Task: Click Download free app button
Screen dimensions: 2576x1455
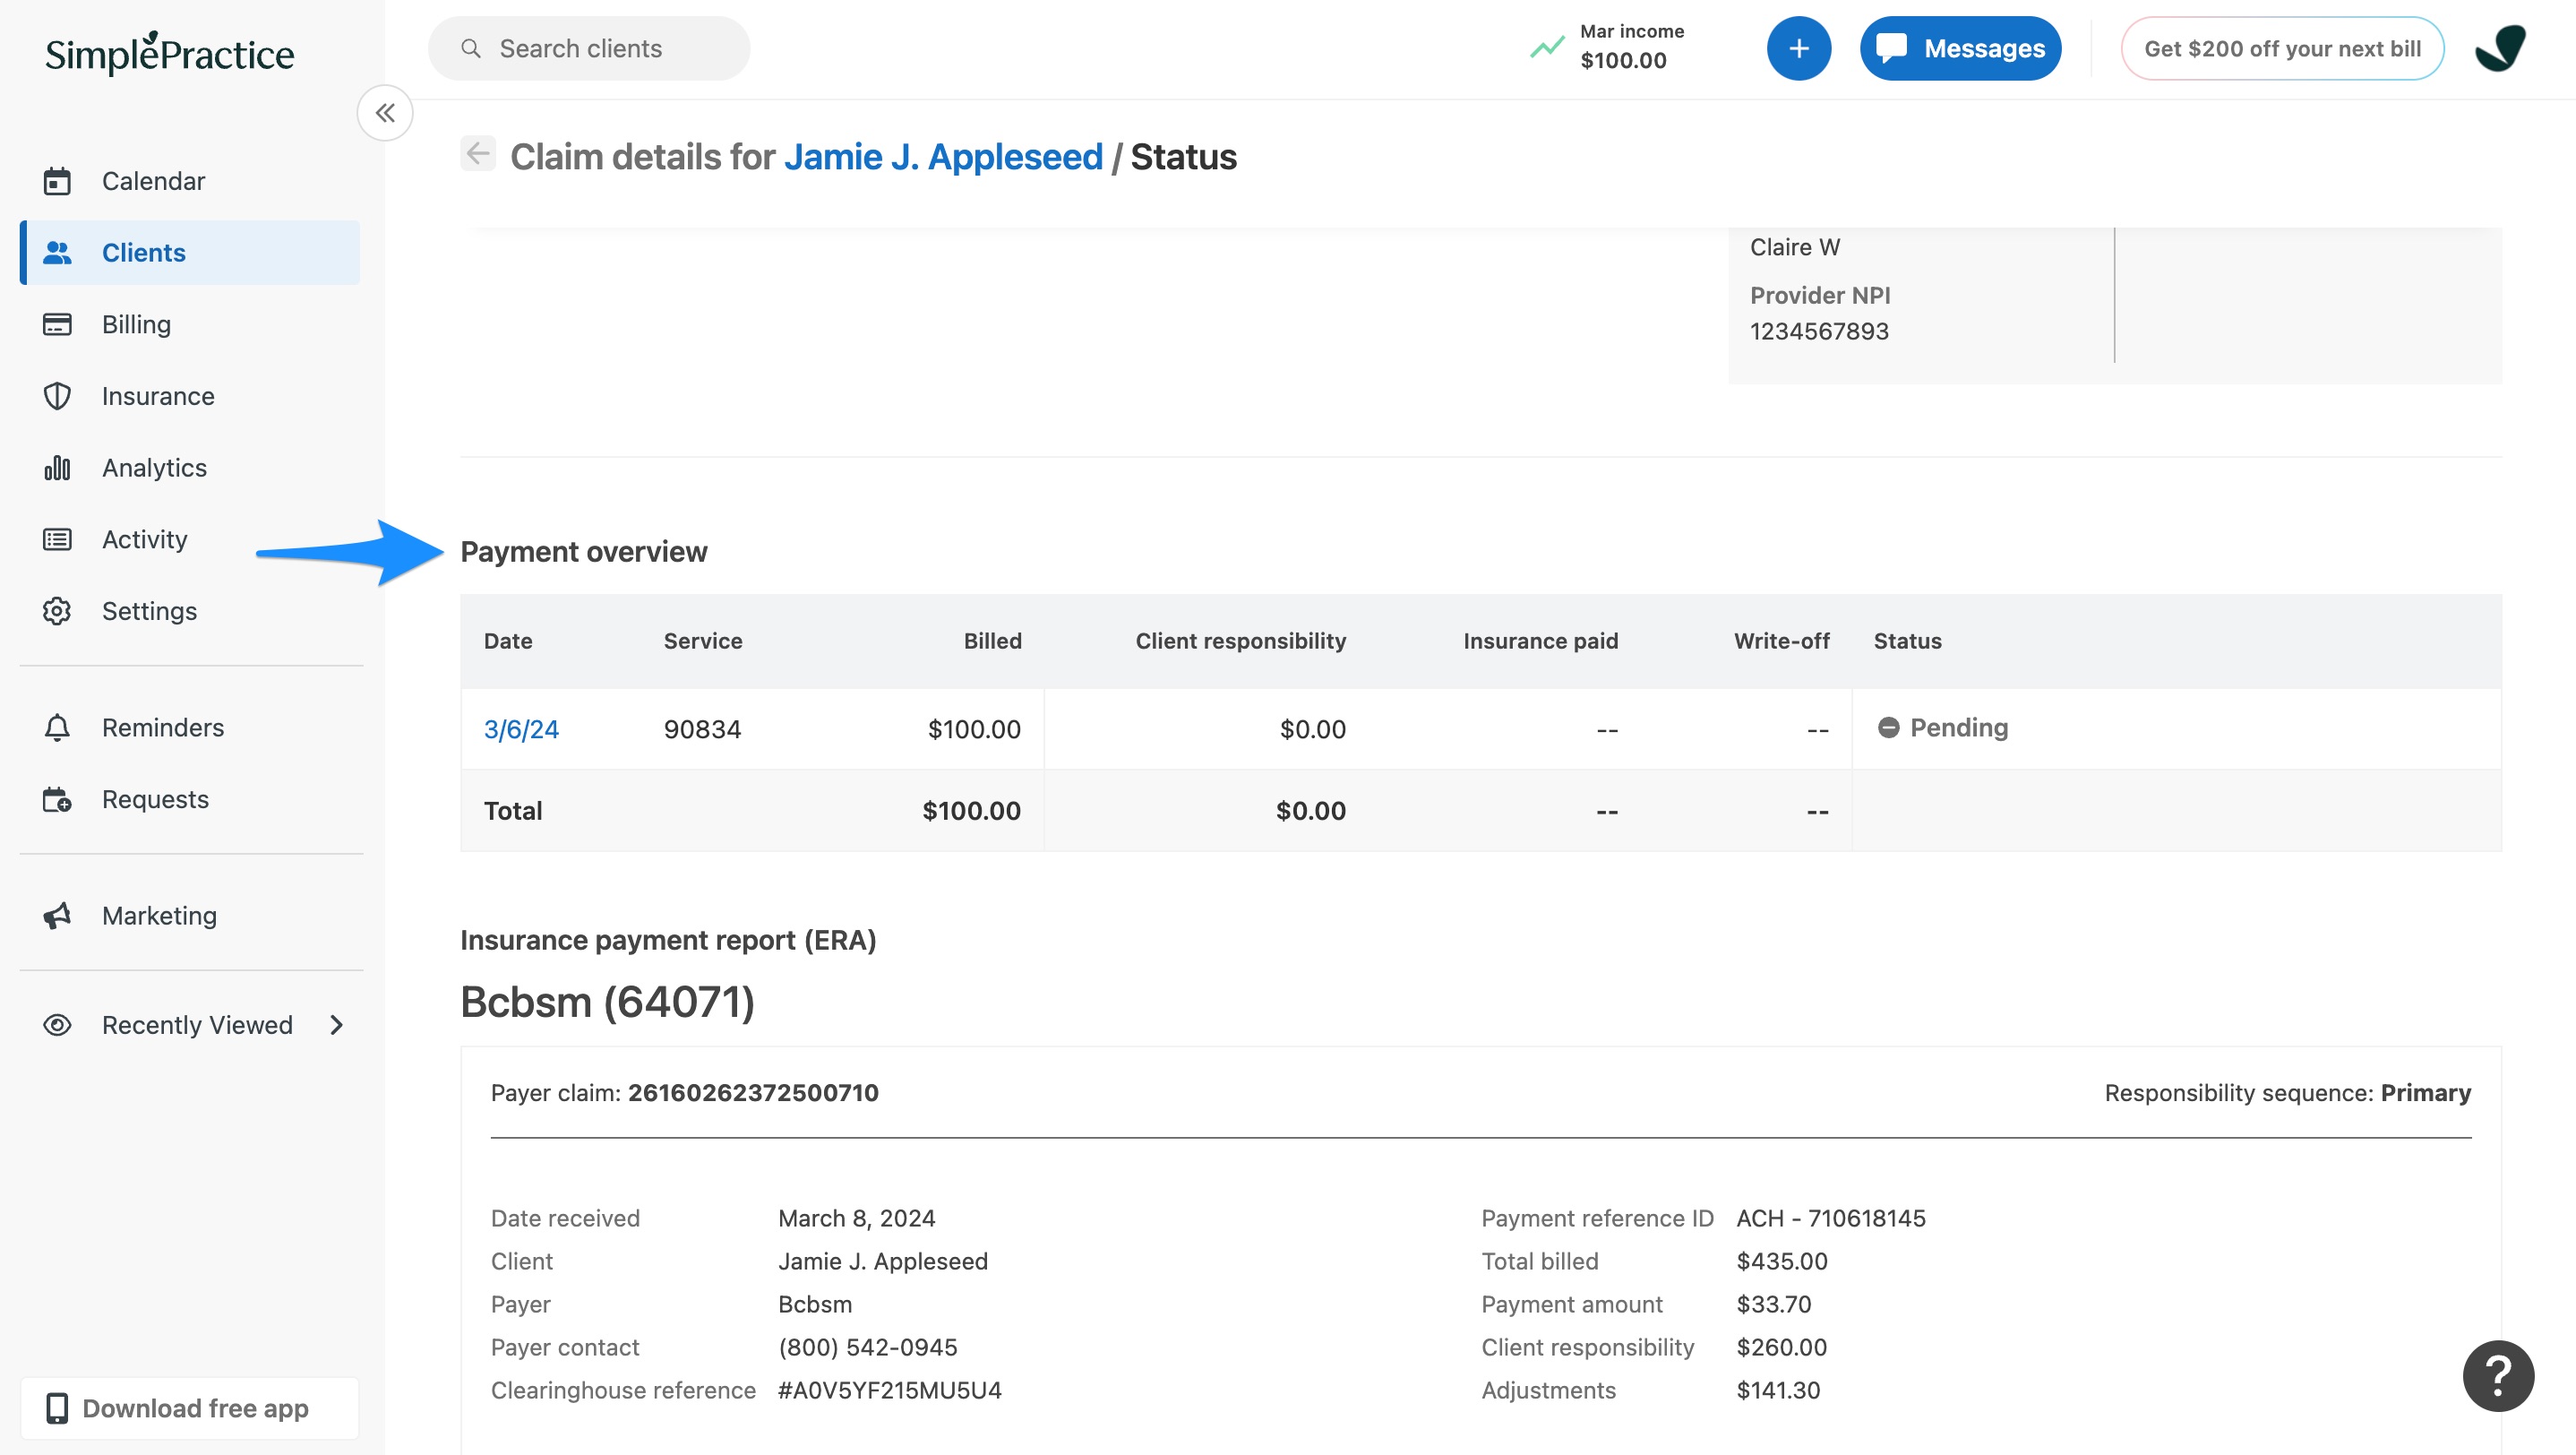Action: [190, 1408]
